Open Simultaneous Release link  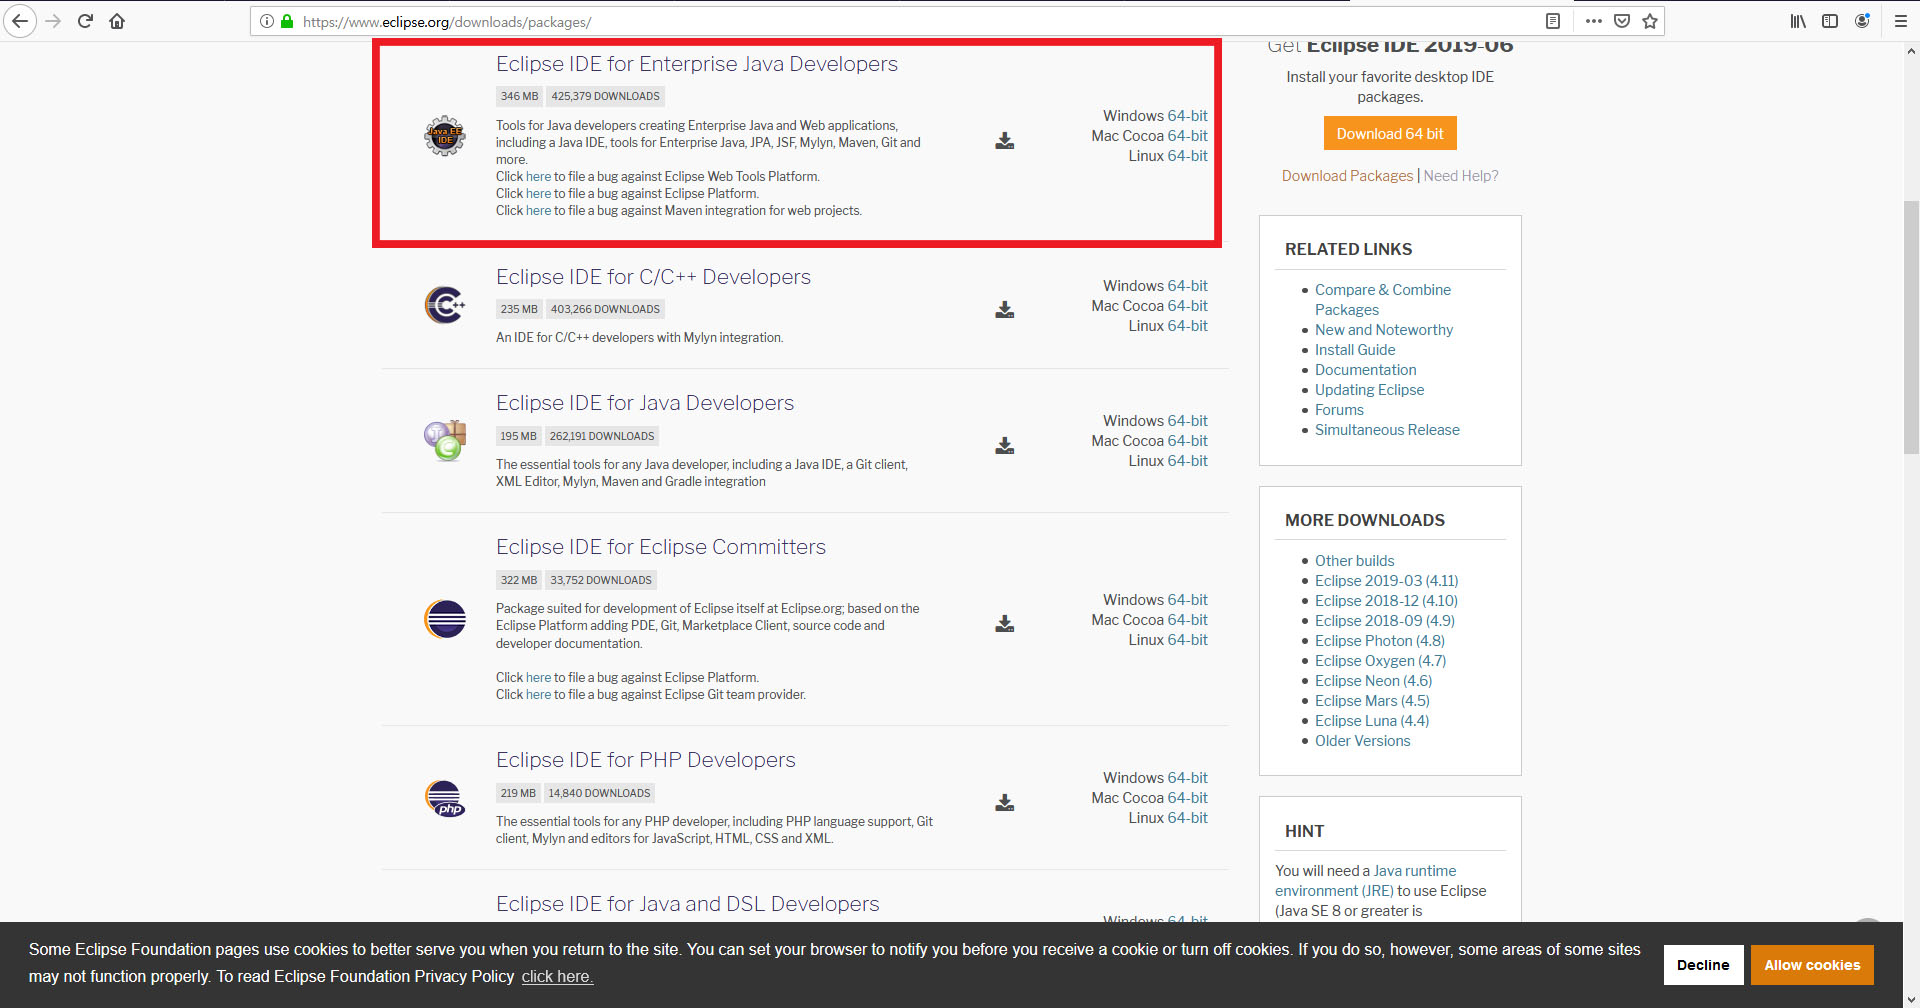1387,430
